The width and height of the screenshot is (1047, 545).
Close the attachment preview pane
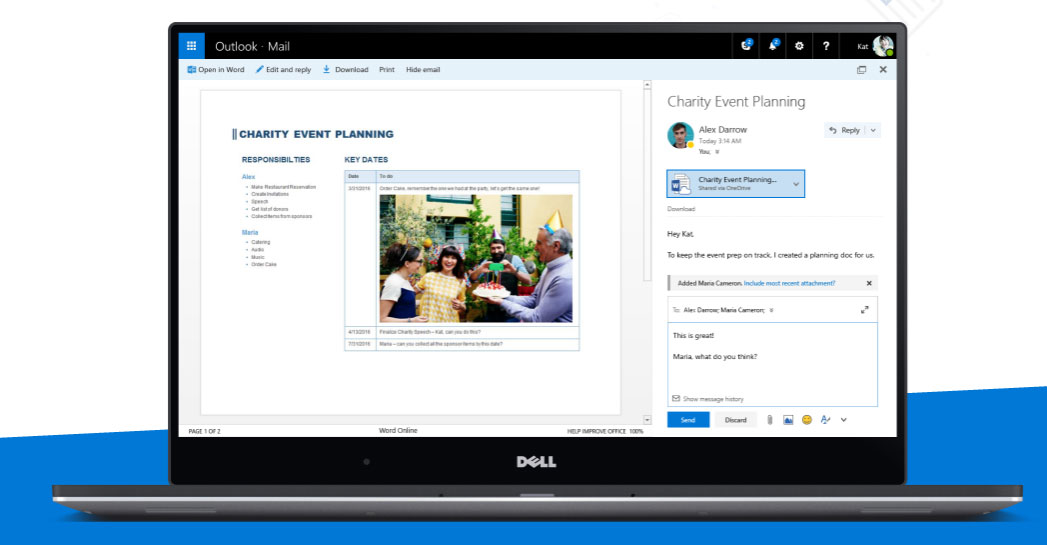coord(883,69)
